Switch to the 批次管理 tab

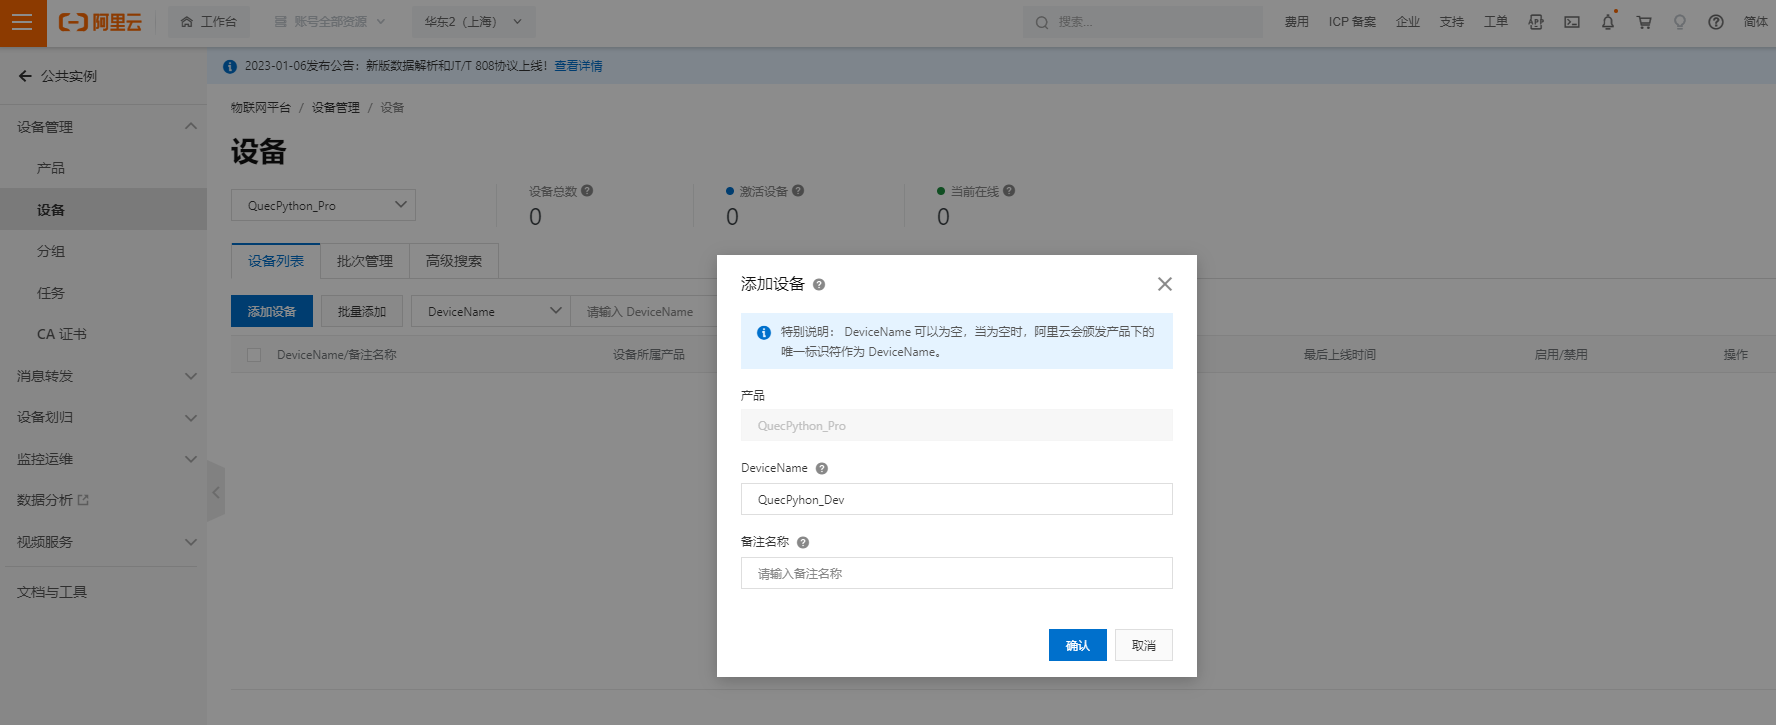click(x=365, y=261)
